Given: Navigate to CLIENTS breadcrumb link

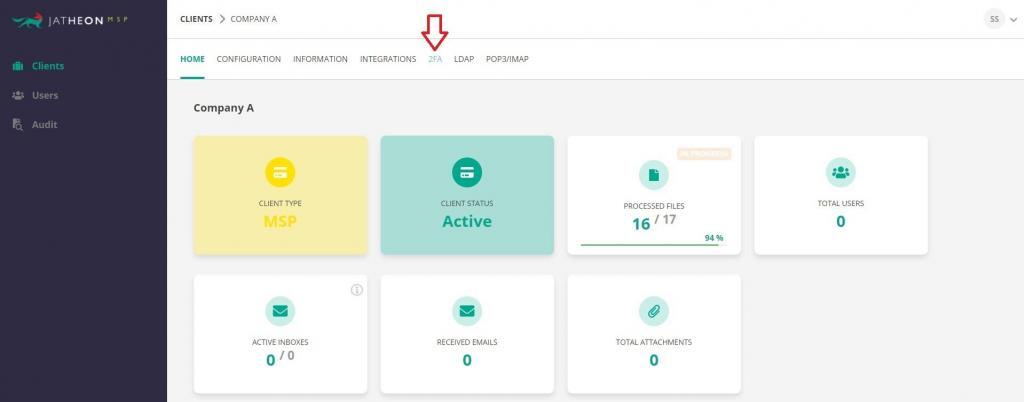Looking at the screenshot, I should click(197, 19).
